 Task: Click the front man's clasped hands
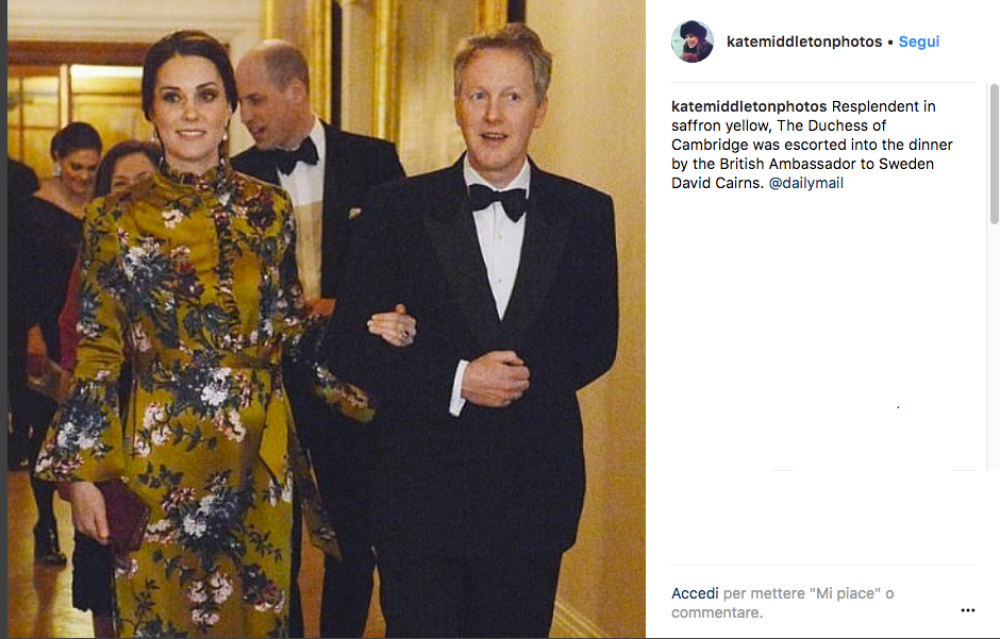click(x=495, y=379)
